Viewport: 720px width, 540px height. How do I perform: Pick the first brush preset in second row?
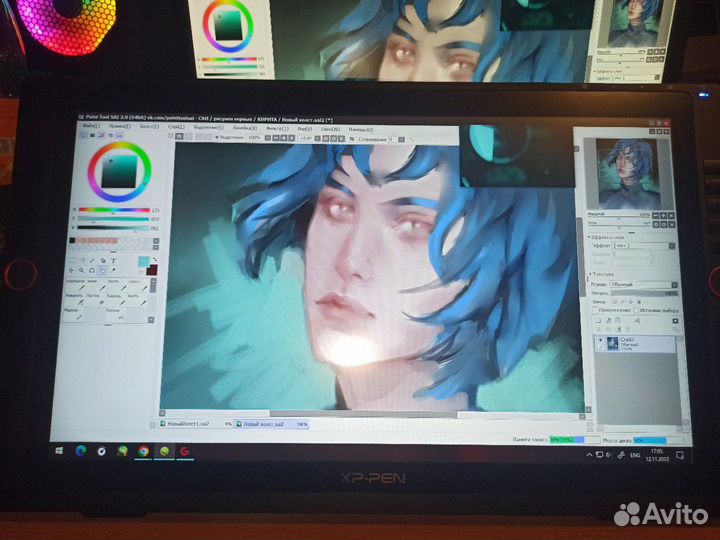[x=75, y=300]
